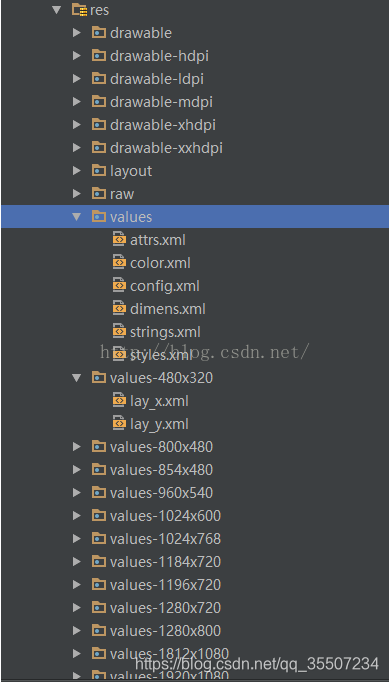The width and height of the screenshot is (389, 683).
Task: Click the lay_x.xml file icon
Action: (119, 400)
